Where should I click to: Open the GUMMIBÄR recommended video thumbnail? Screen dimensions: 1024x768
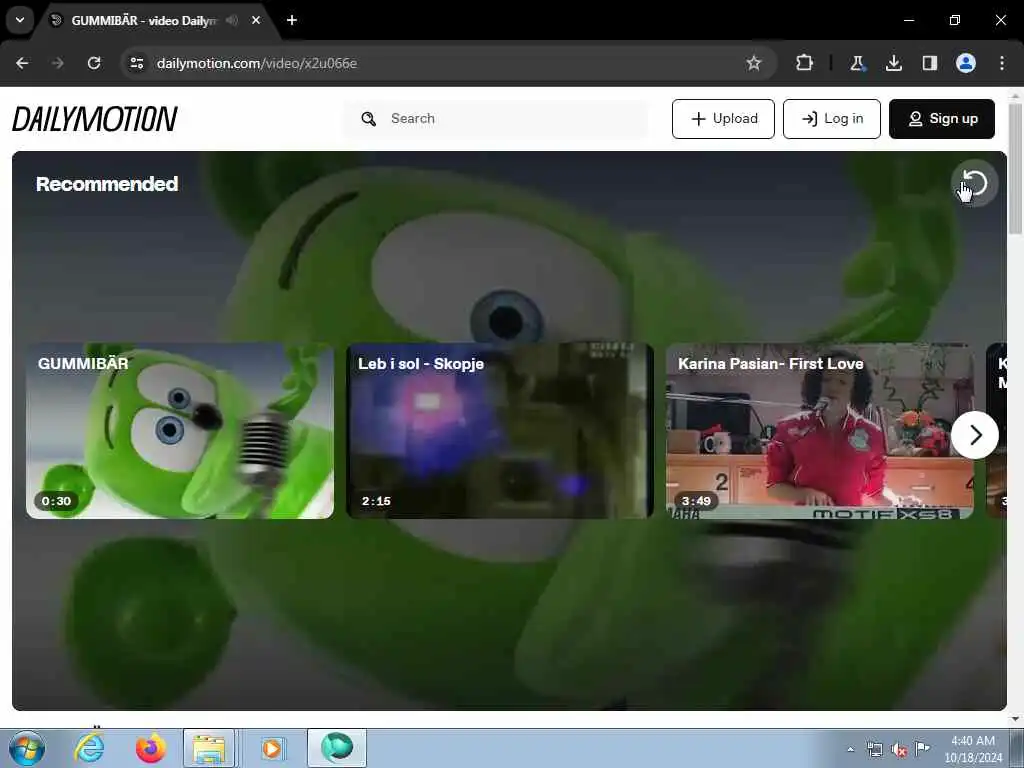tap(180, 431)
